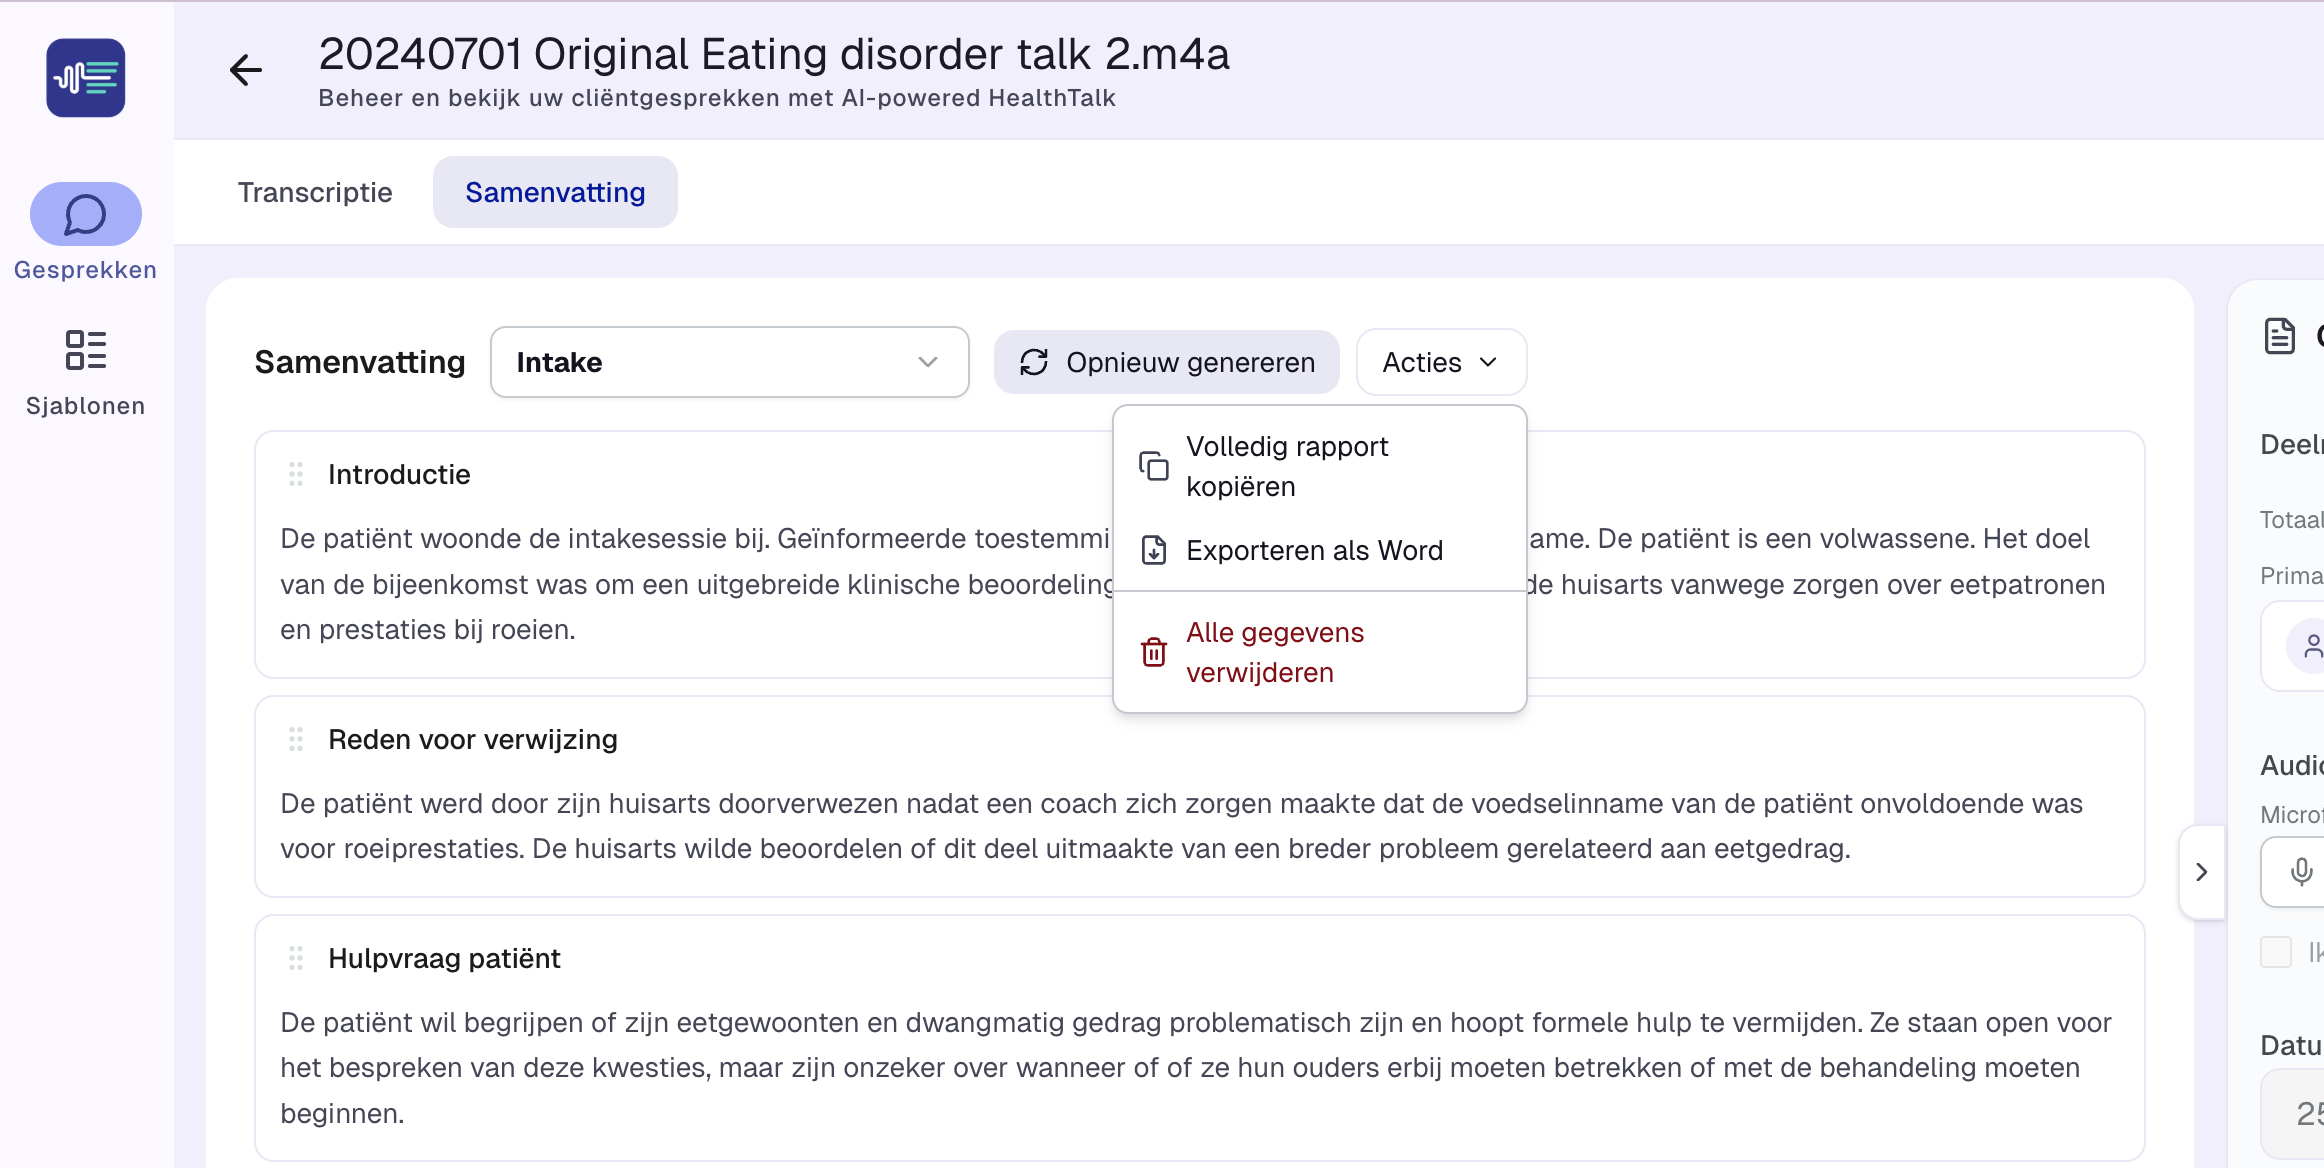Choose Alle gegevens verwijderen
The height and width of the screenshot is (1168, 2324).
point(1275,652)
